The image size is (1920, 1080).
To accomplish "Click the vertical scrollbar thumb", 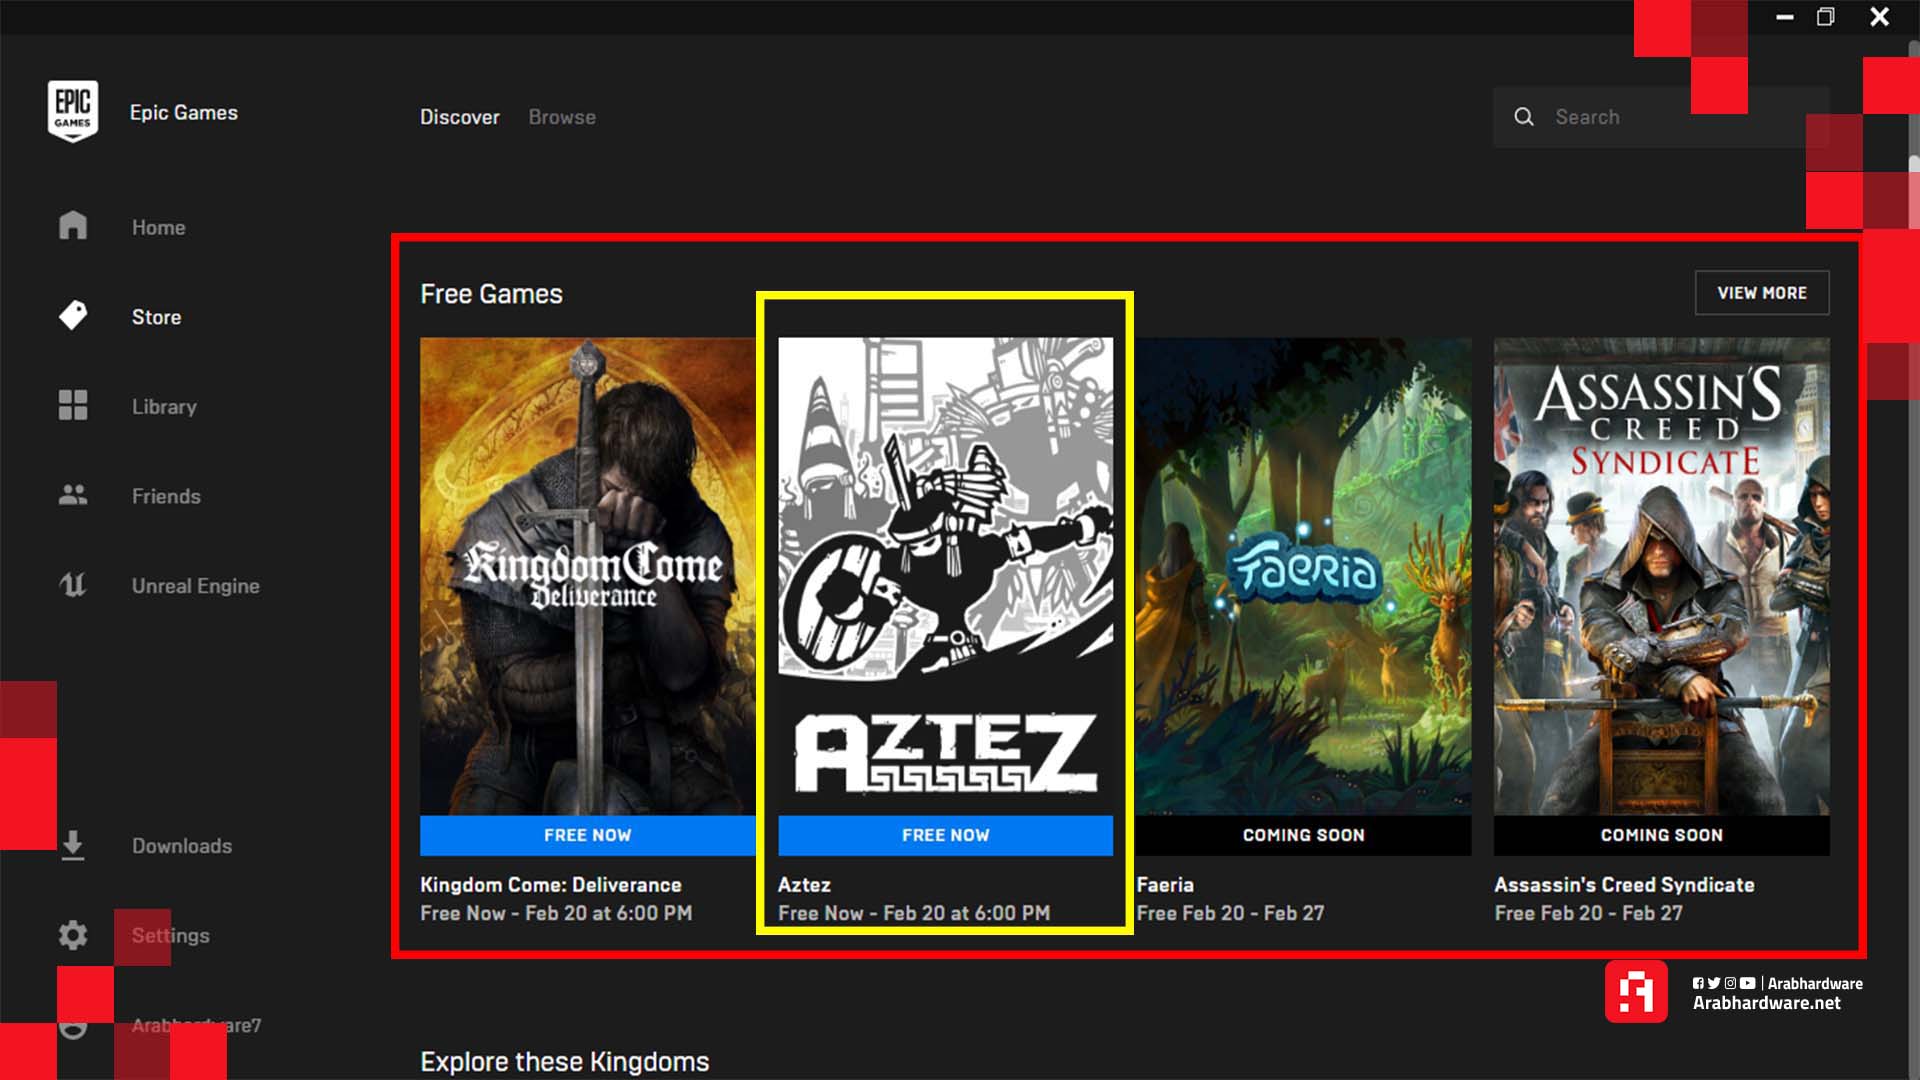I will pyautogui.click(x=1914, y=190).
